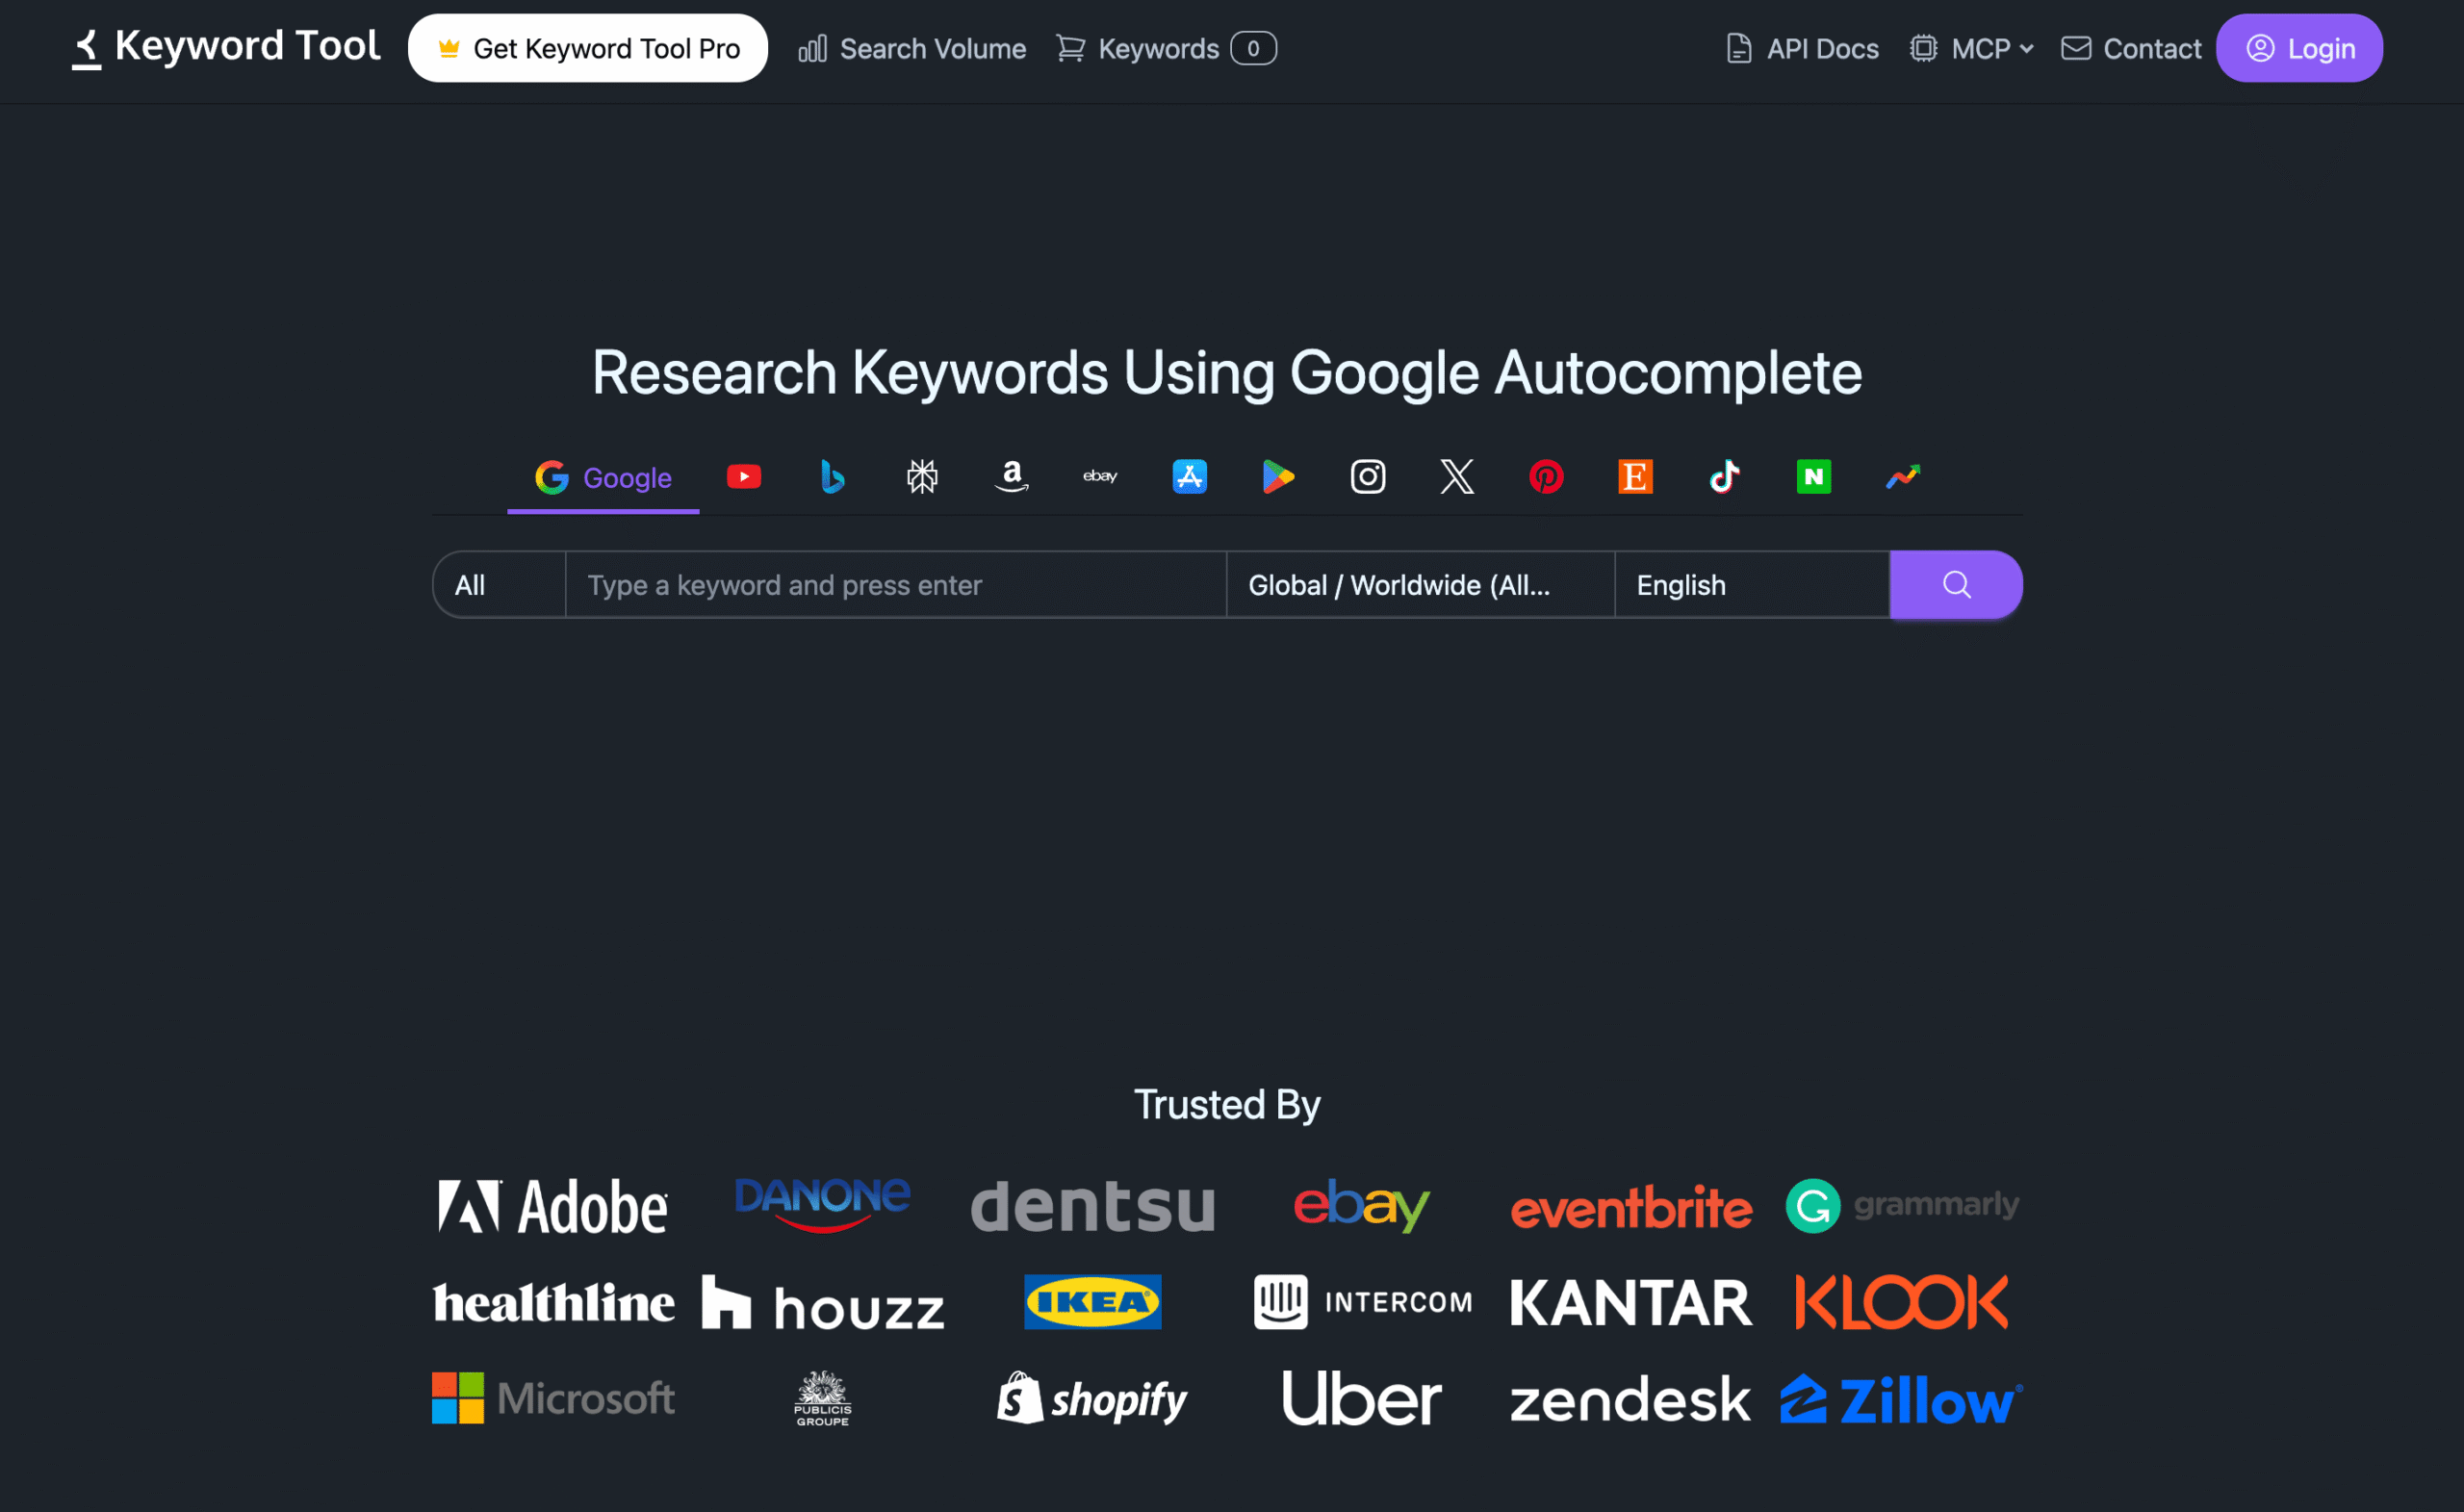Click the shopify logo
The width and height of the screenshot is (2464, 1512).
1092,1398
